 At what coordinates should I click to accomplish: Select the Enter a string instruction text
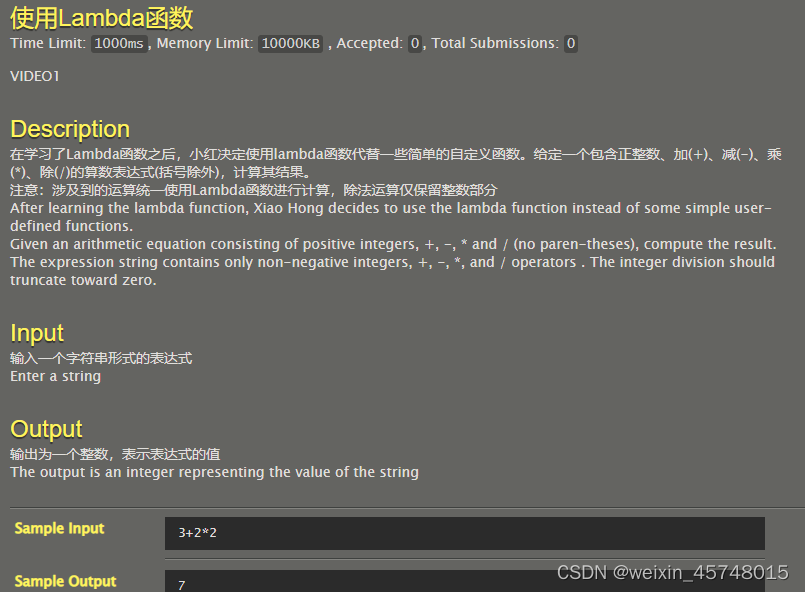click(x=55, y=375)
